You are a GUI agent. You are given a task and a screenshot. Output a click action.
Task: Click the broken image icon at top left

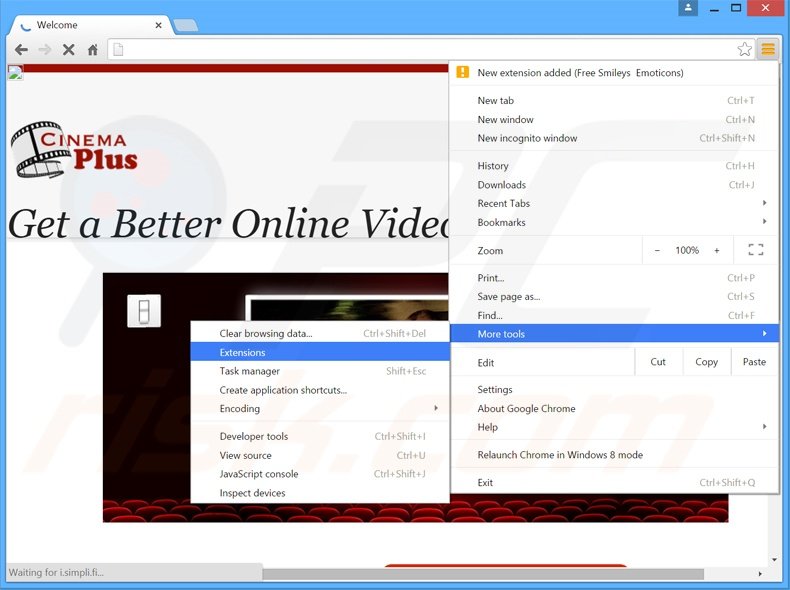[15, 73]
